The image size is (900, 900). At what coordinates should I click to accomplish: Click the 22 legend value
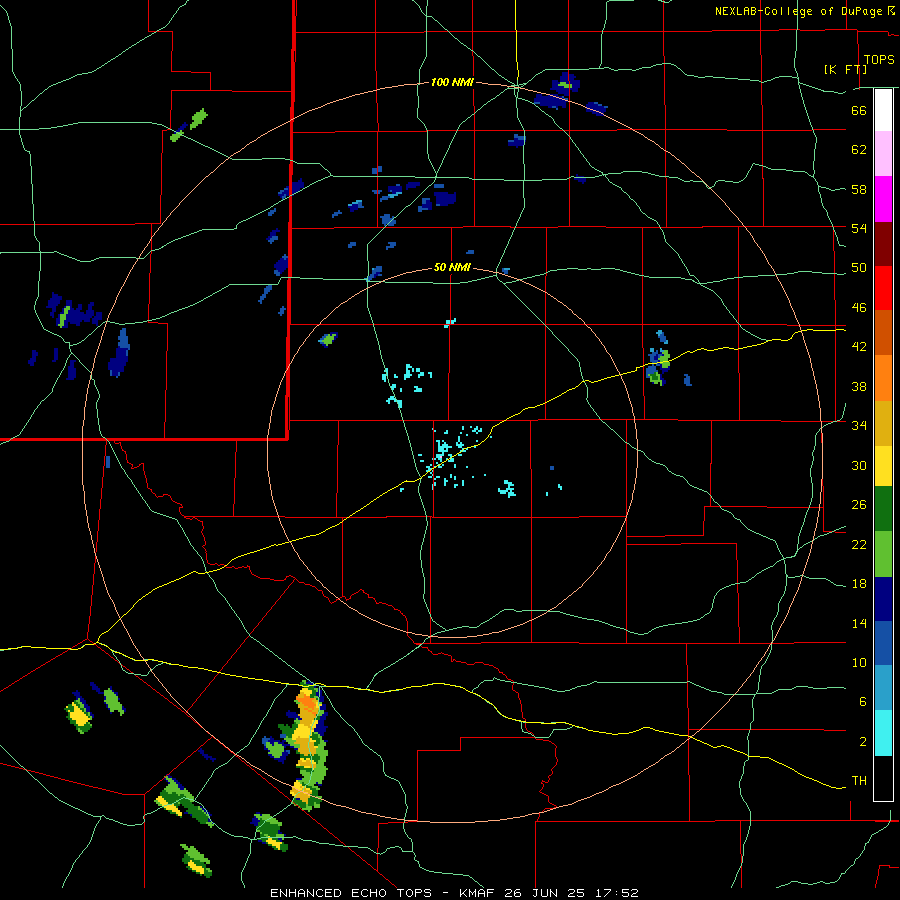[x=859, y=544]
